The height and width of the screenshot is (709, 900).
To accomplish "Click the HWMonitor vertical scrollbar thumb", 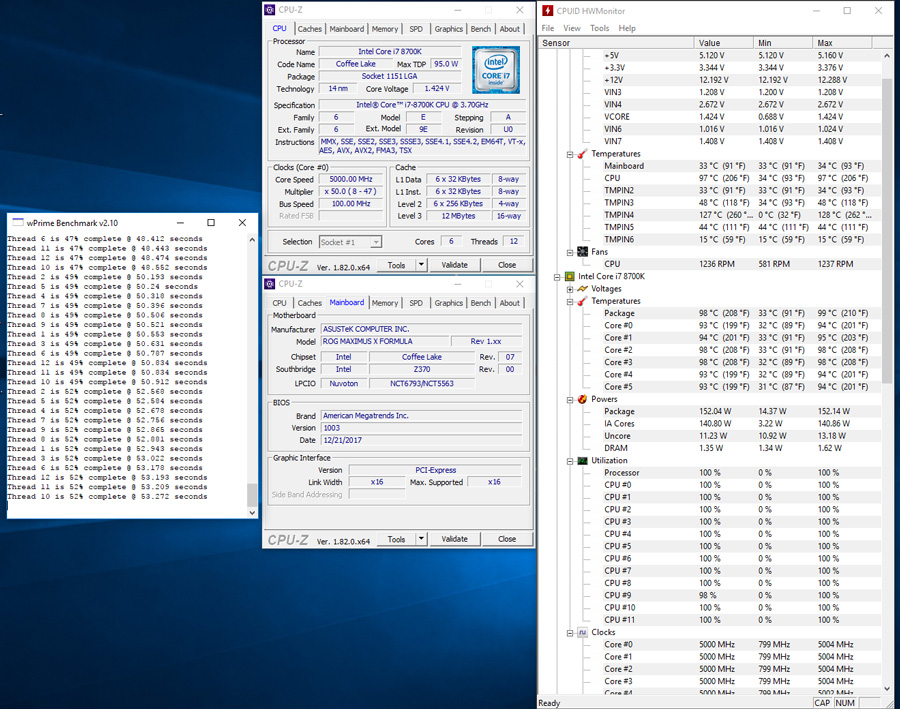I will pyautogui.click(x=887, y=230).
